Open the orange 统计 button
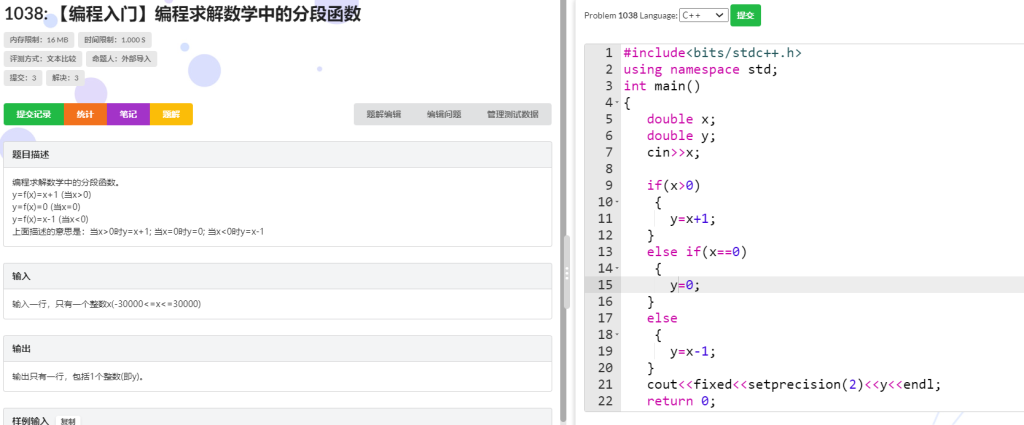 (85, 114)
